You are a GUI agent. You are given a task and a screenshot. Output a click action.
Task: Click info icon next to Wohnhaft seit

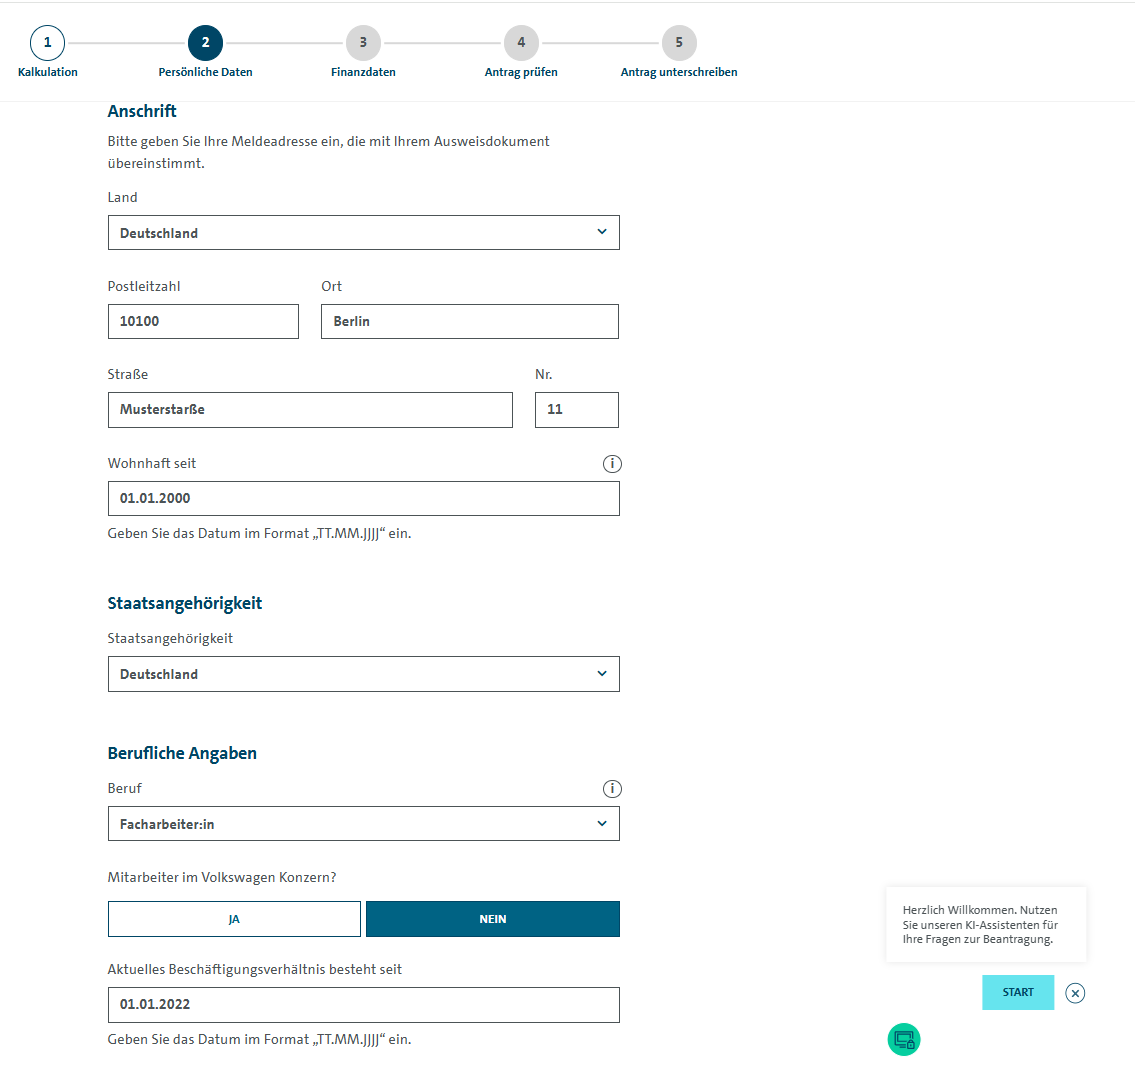(x=612, y=464)
